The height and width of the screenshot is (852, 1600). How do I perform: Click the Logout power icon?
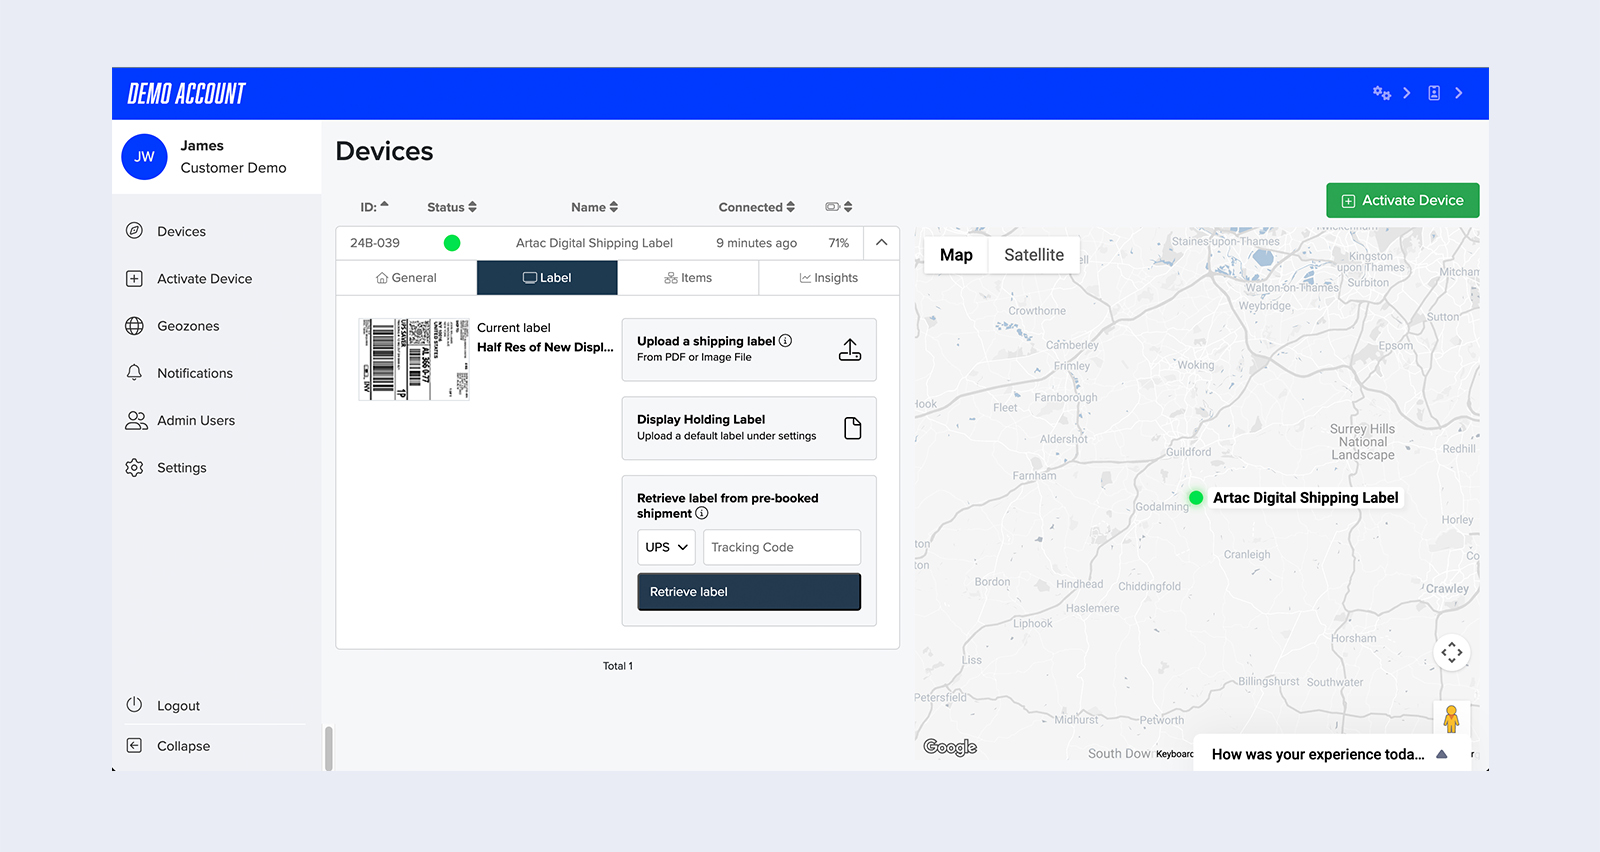[134, 704]
